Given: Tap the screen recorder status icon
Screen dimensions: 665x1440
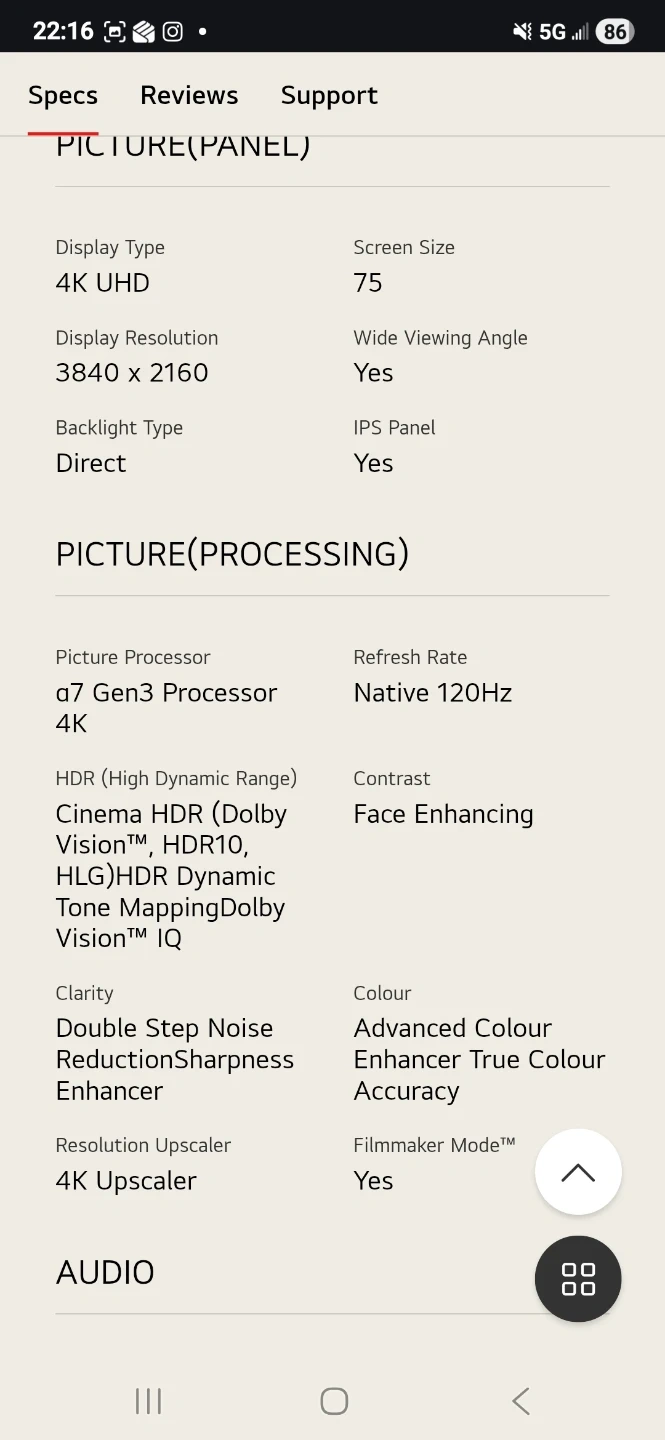Looking at the screenshot, I should (114, 32).
